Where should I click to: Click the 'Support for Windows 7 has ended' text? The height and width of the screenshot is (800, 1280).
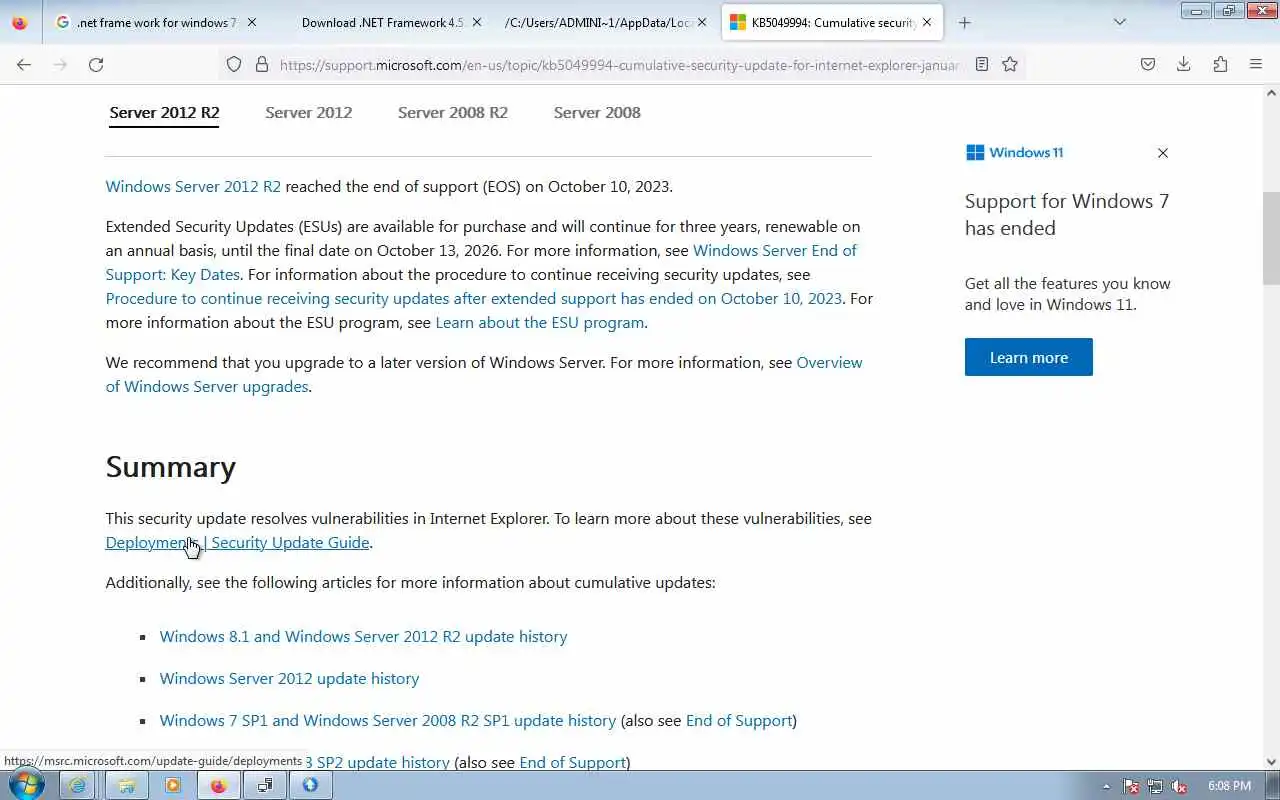(1067, 214)
